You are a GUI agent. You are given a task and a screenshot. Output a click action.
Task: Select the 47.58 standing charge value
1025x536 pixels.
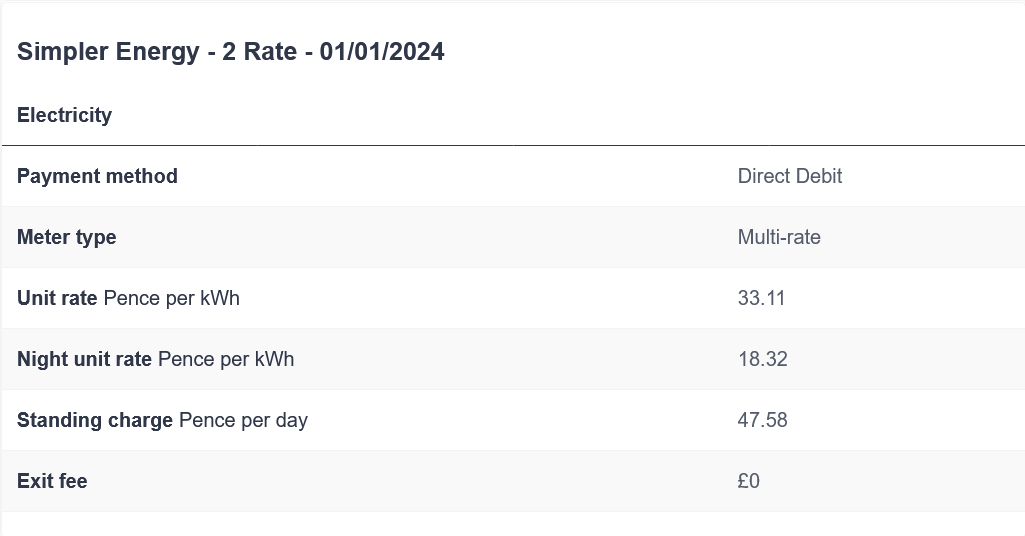pyautogui.click(x=762, y=421)
